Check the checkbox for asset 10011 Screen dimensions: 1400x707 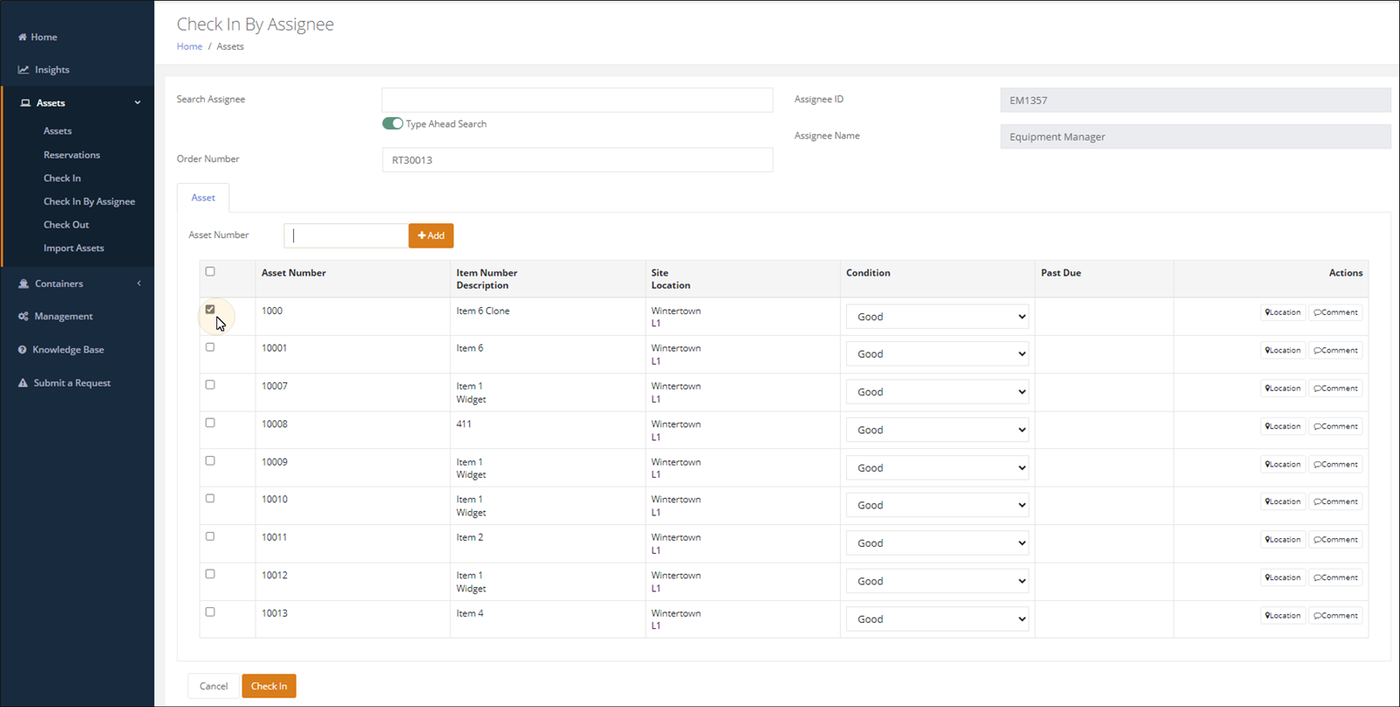coord(210,536)
